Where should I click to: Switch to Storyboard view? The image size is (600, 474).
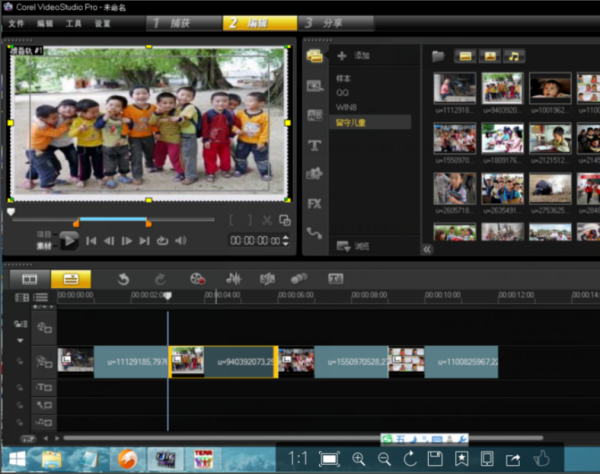30,279
